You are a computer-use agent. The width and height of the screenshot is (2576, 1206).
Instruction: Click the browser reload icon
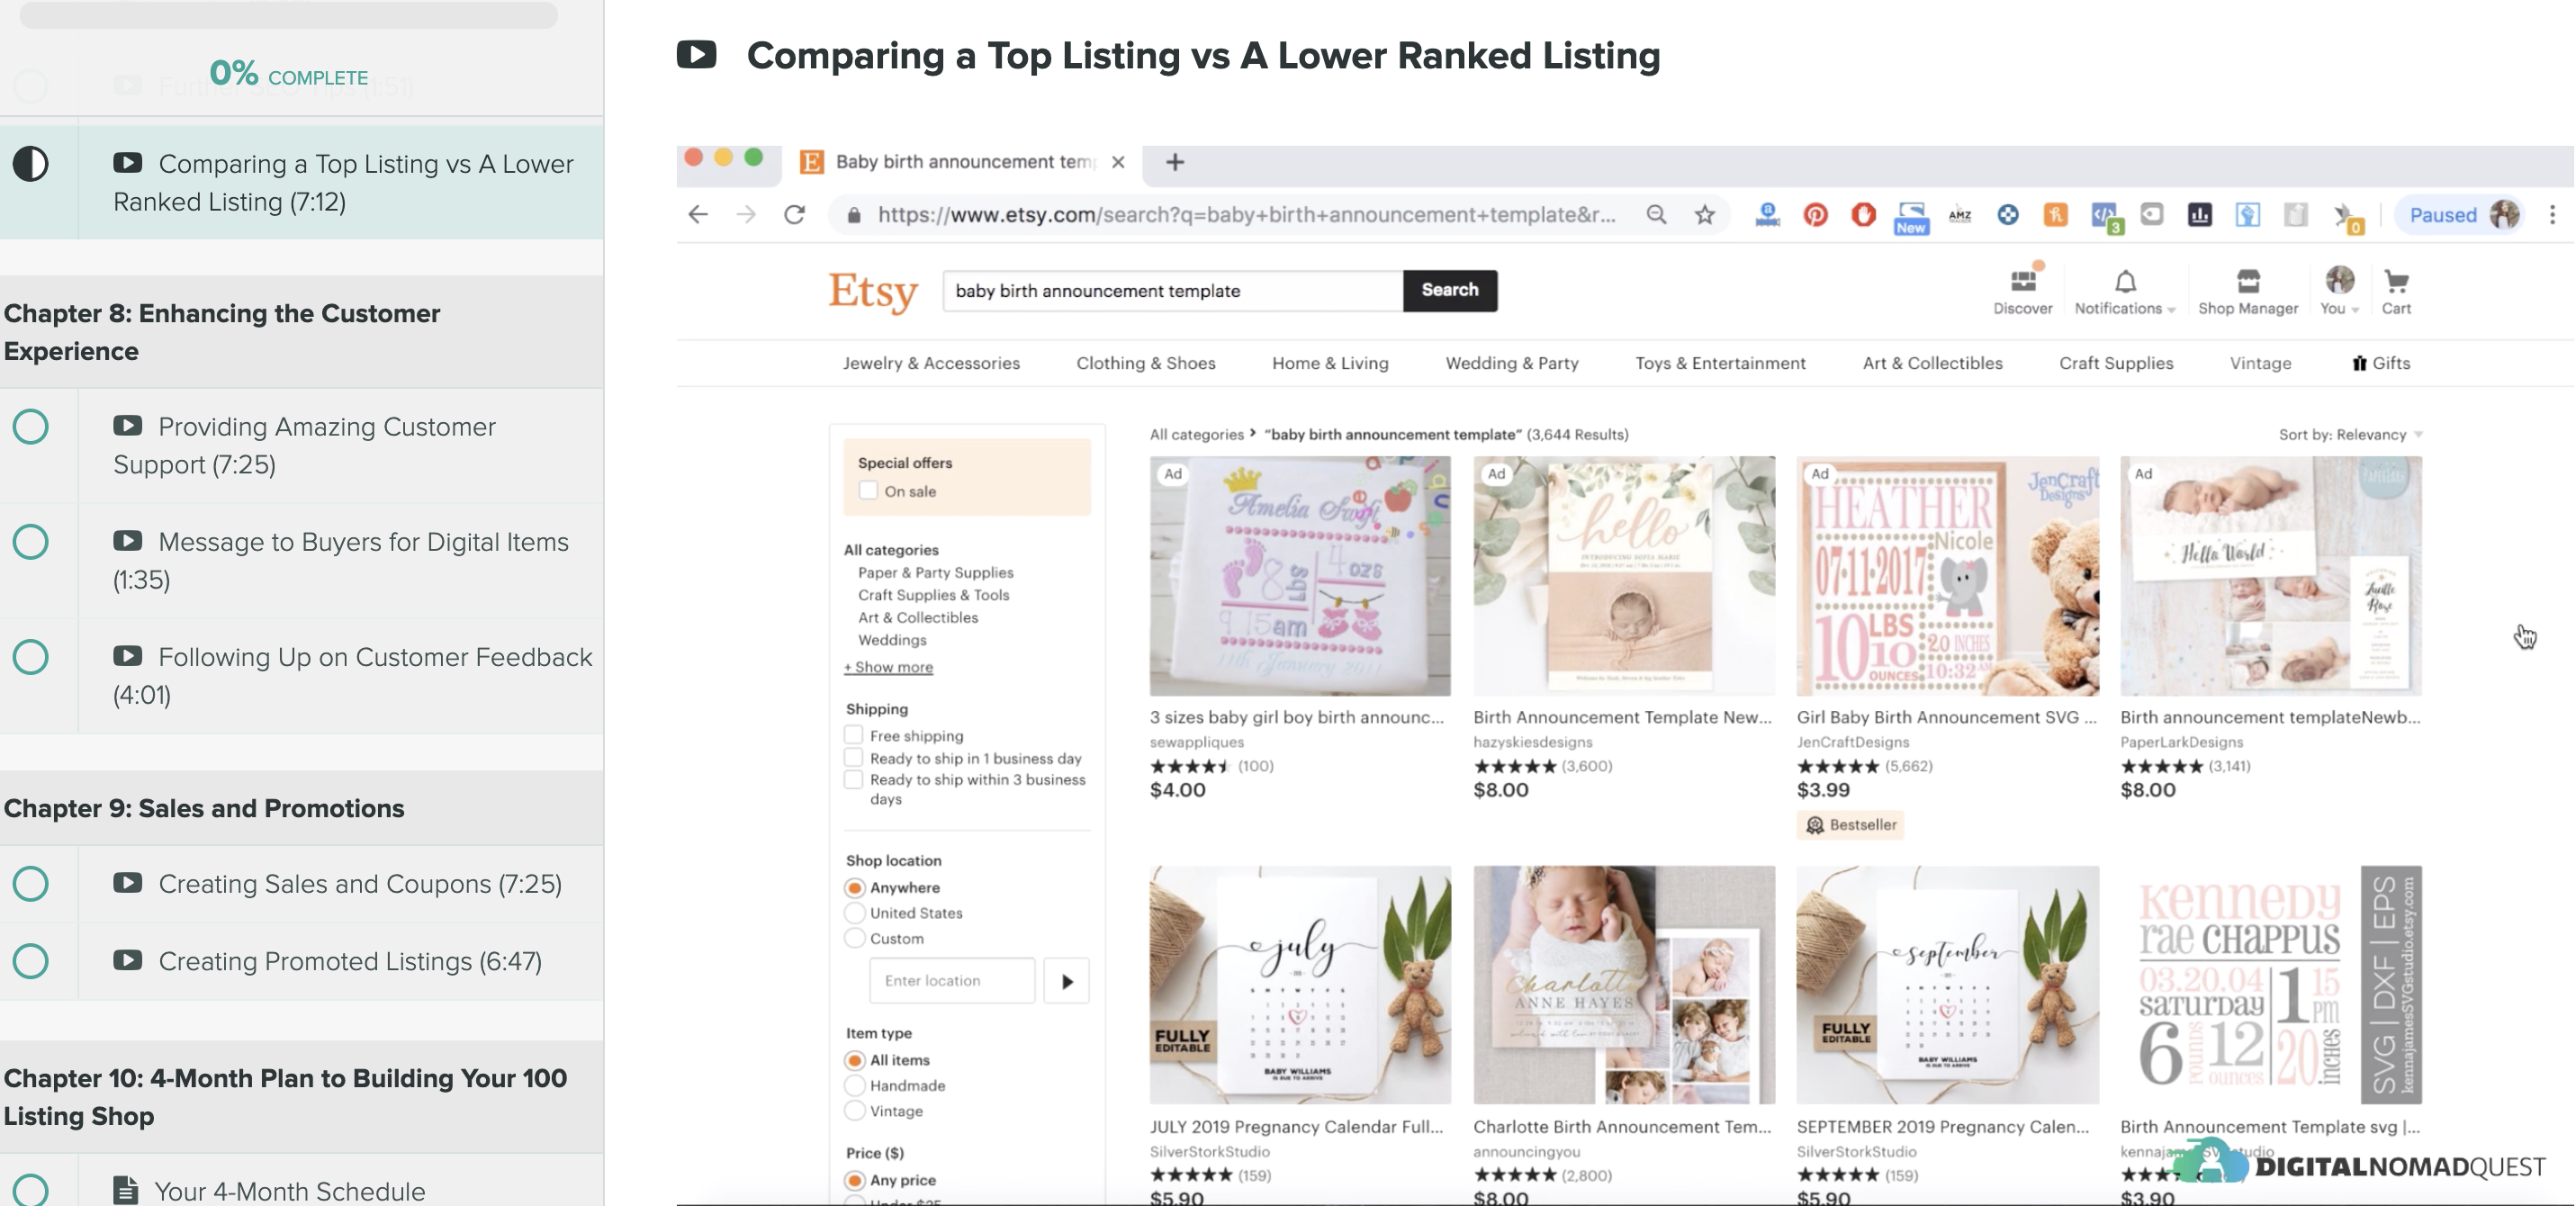pos(794,215)
